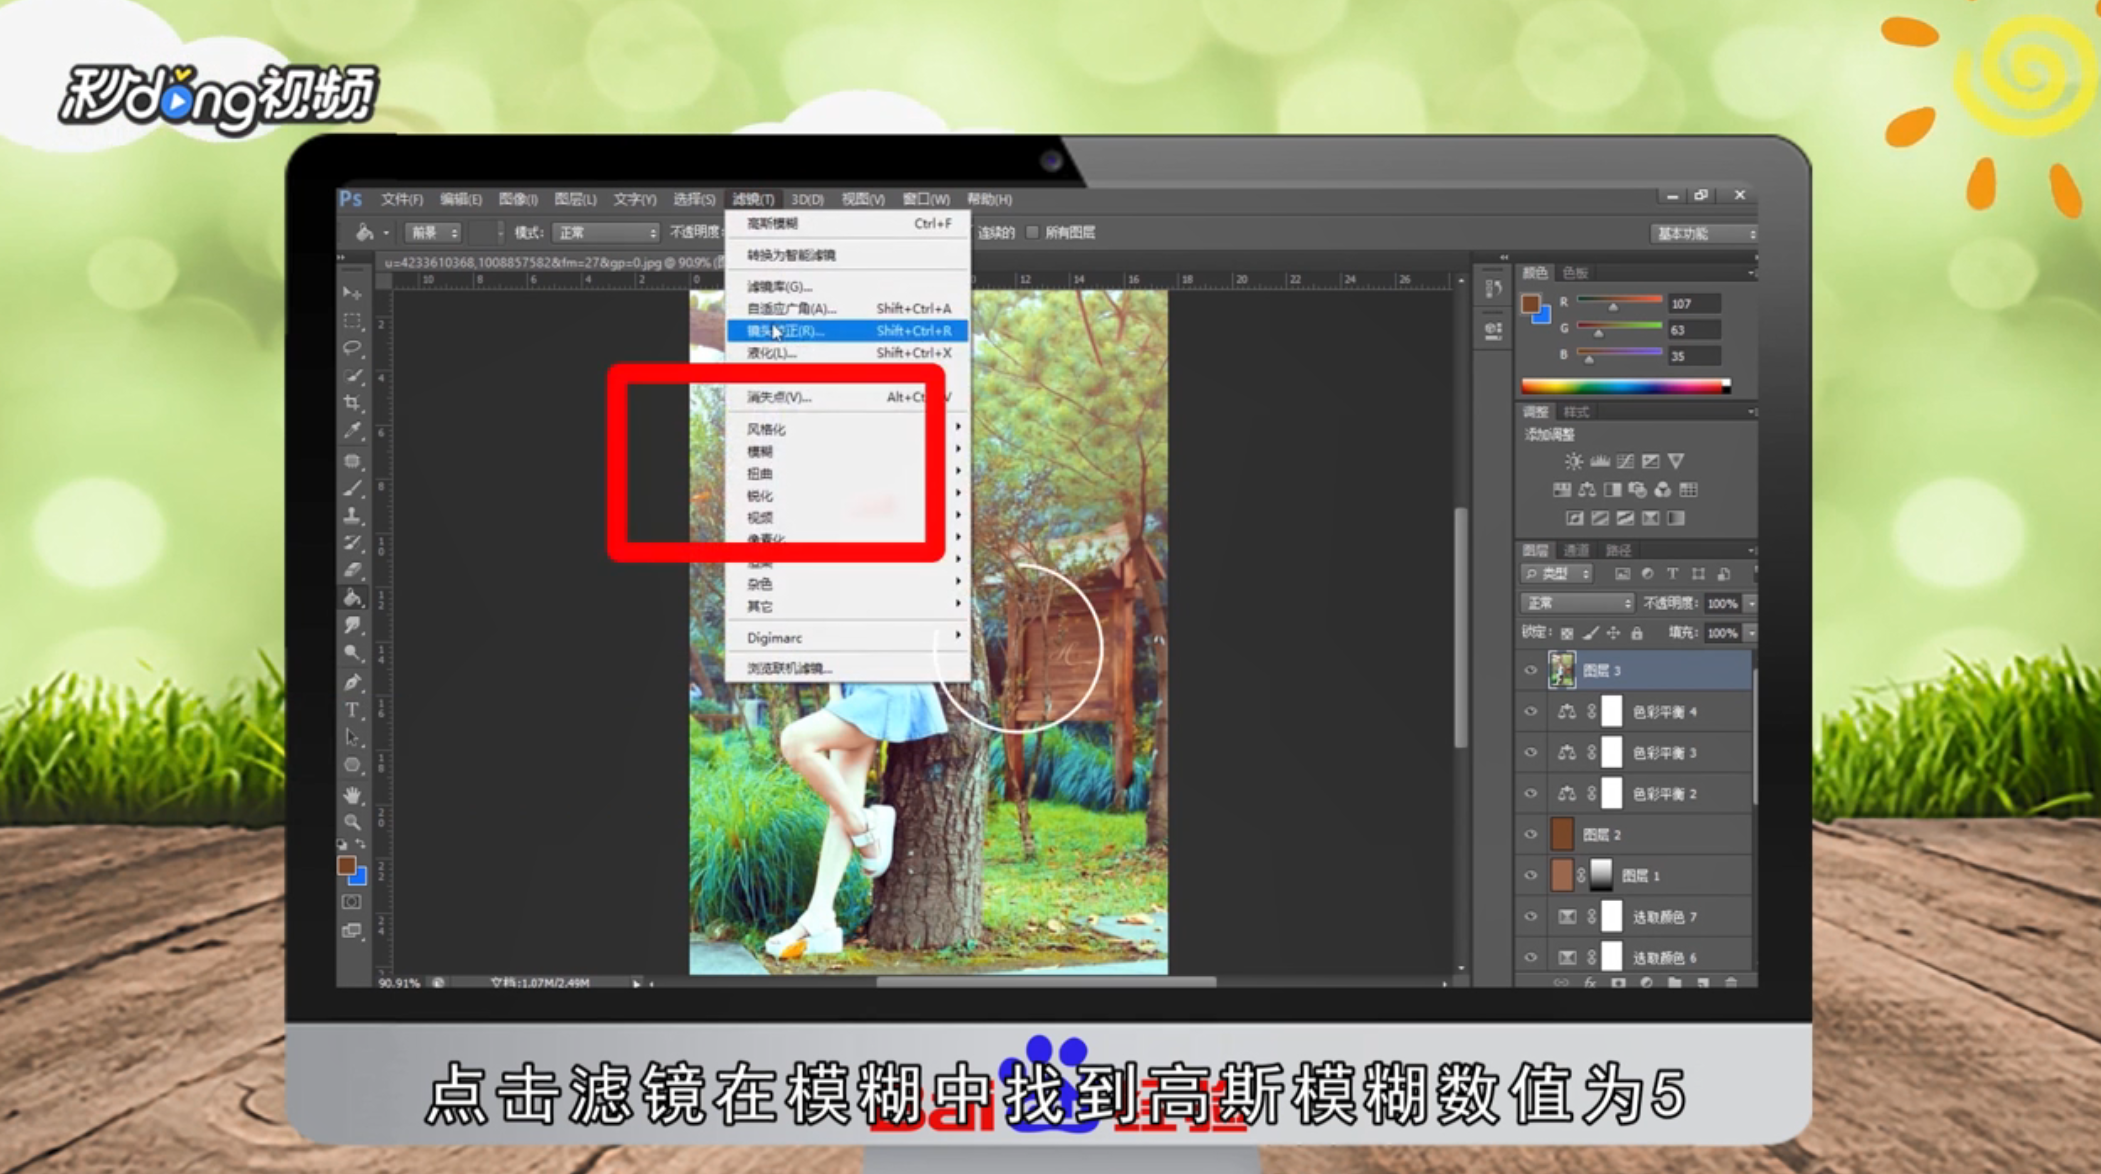
Task: Select the 图层 3 layer thumbnail
Action: click(x=1561, y=670)
